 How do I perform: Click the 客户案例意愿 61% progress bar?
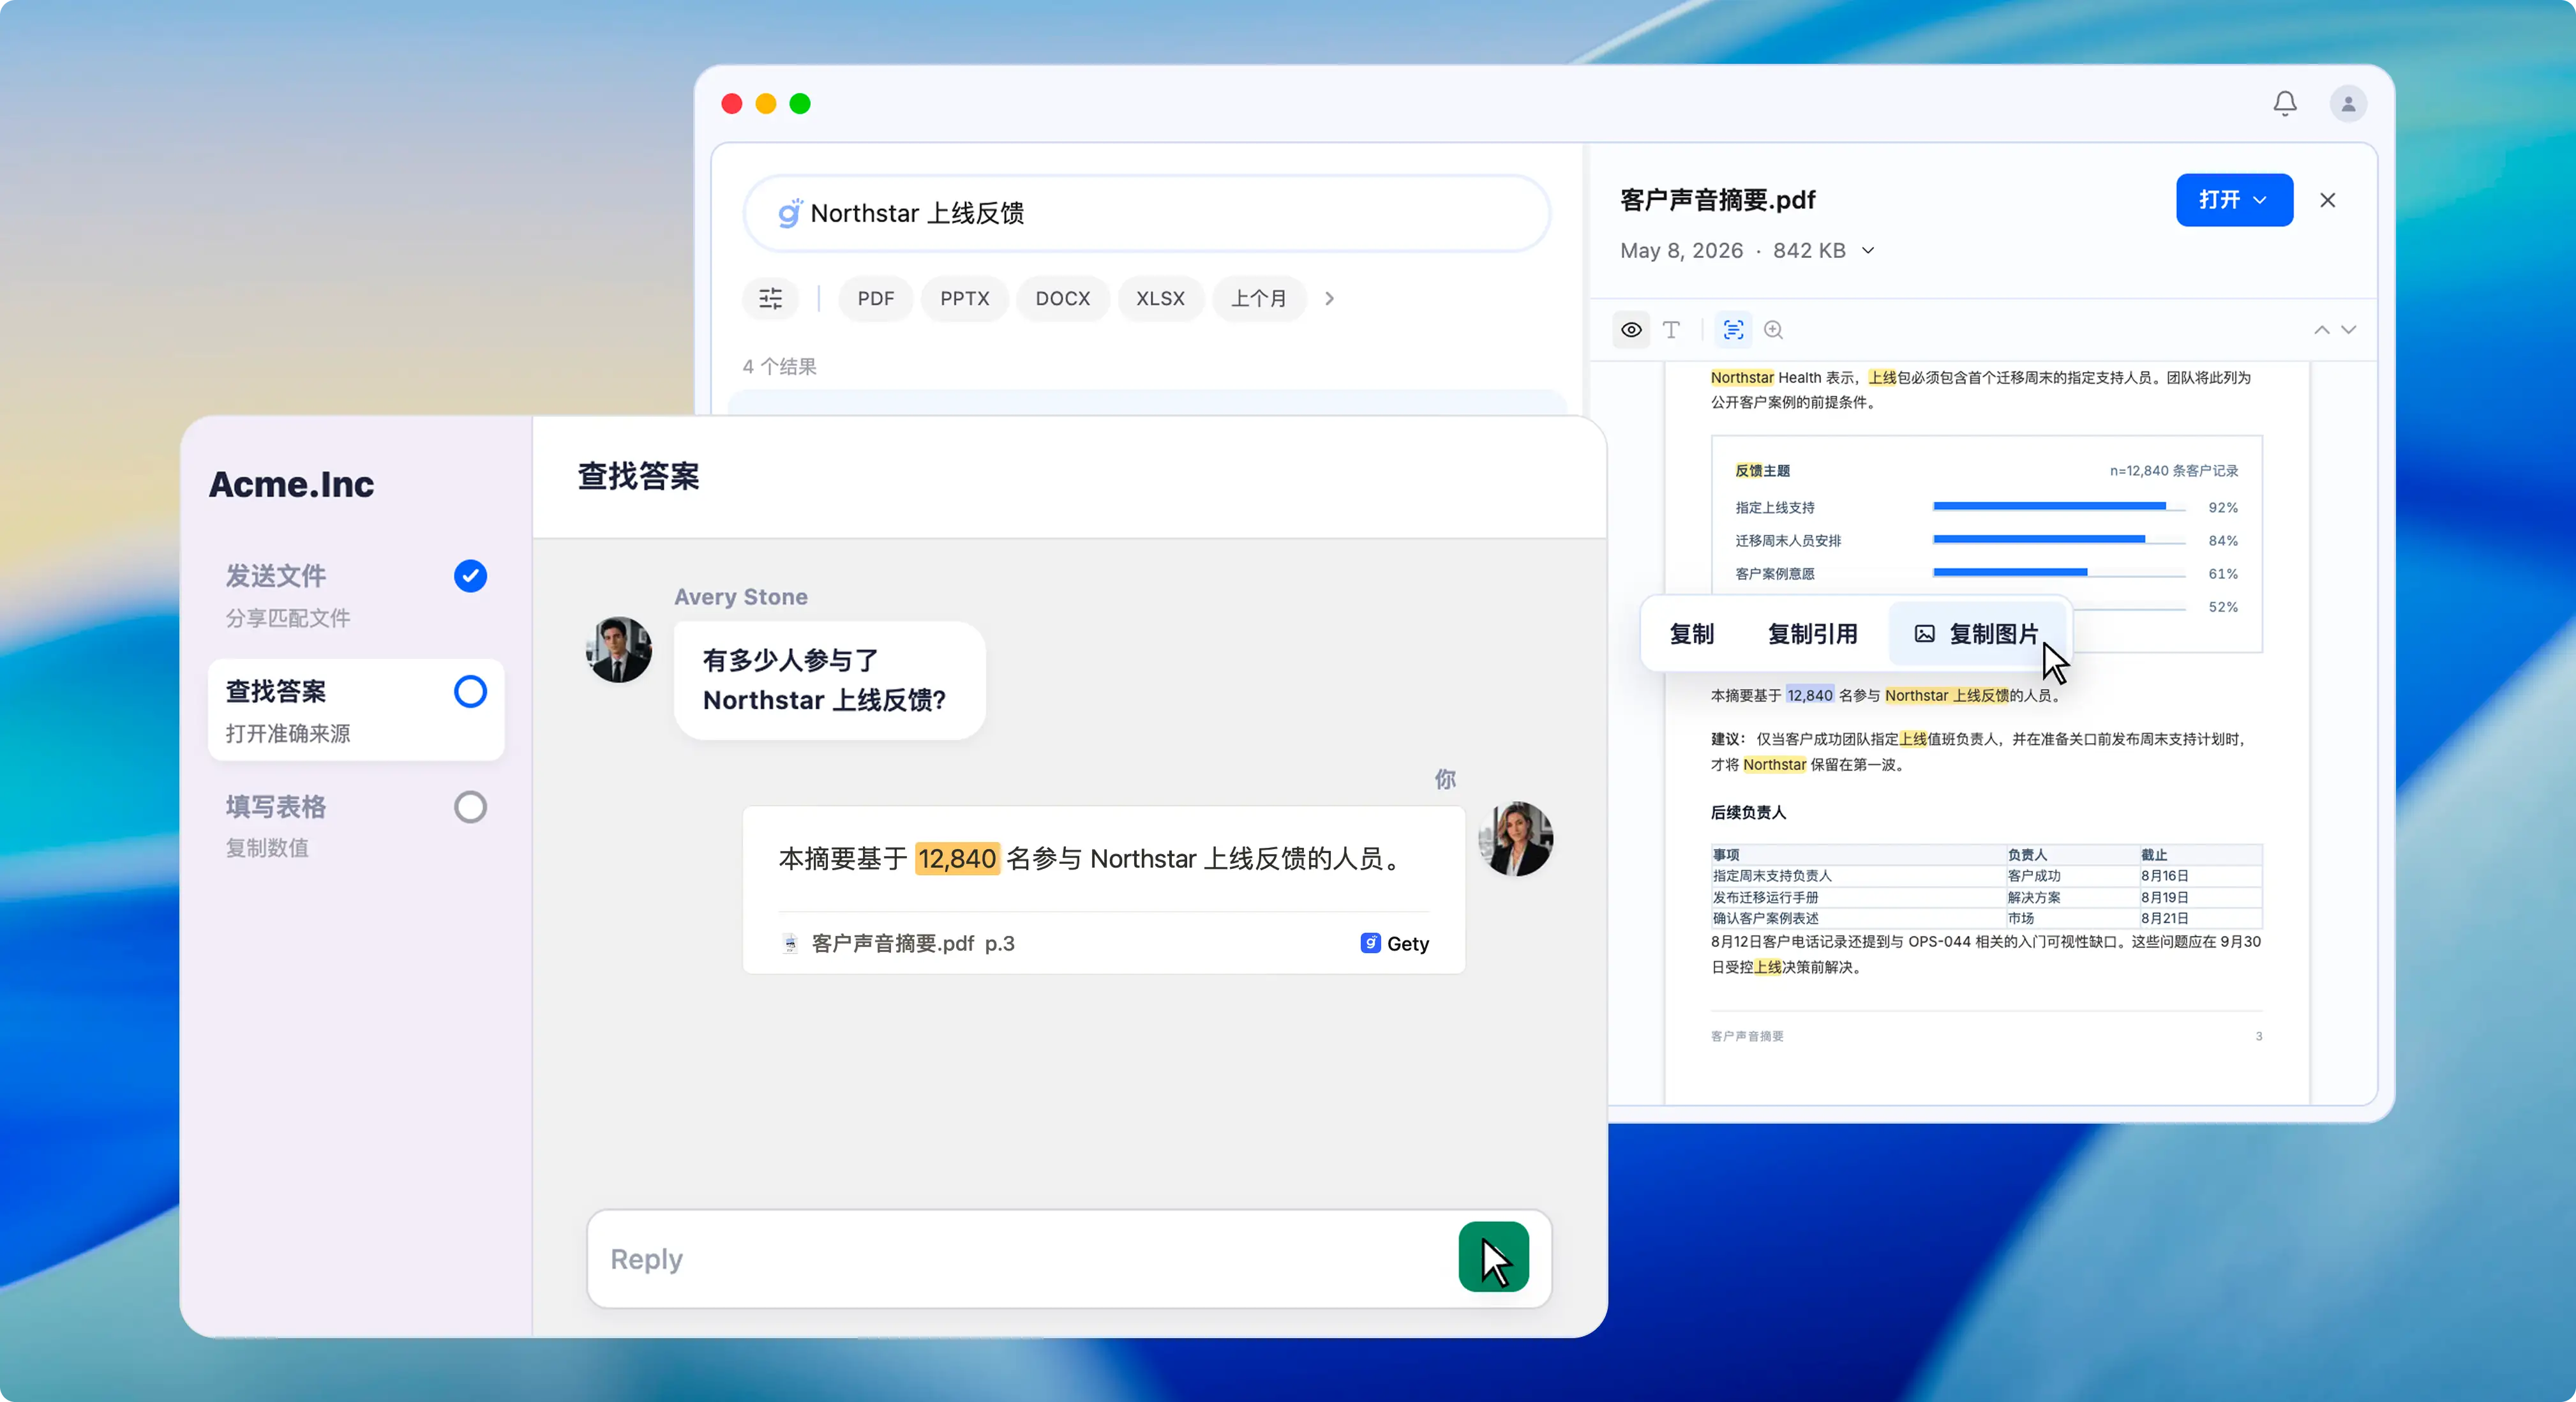(2058, 573)
